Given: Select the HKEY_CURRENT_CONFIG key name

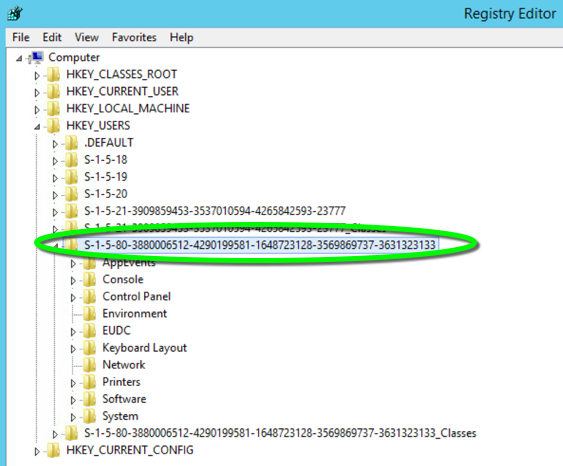Looking at the screenshot, I should 130,450.
